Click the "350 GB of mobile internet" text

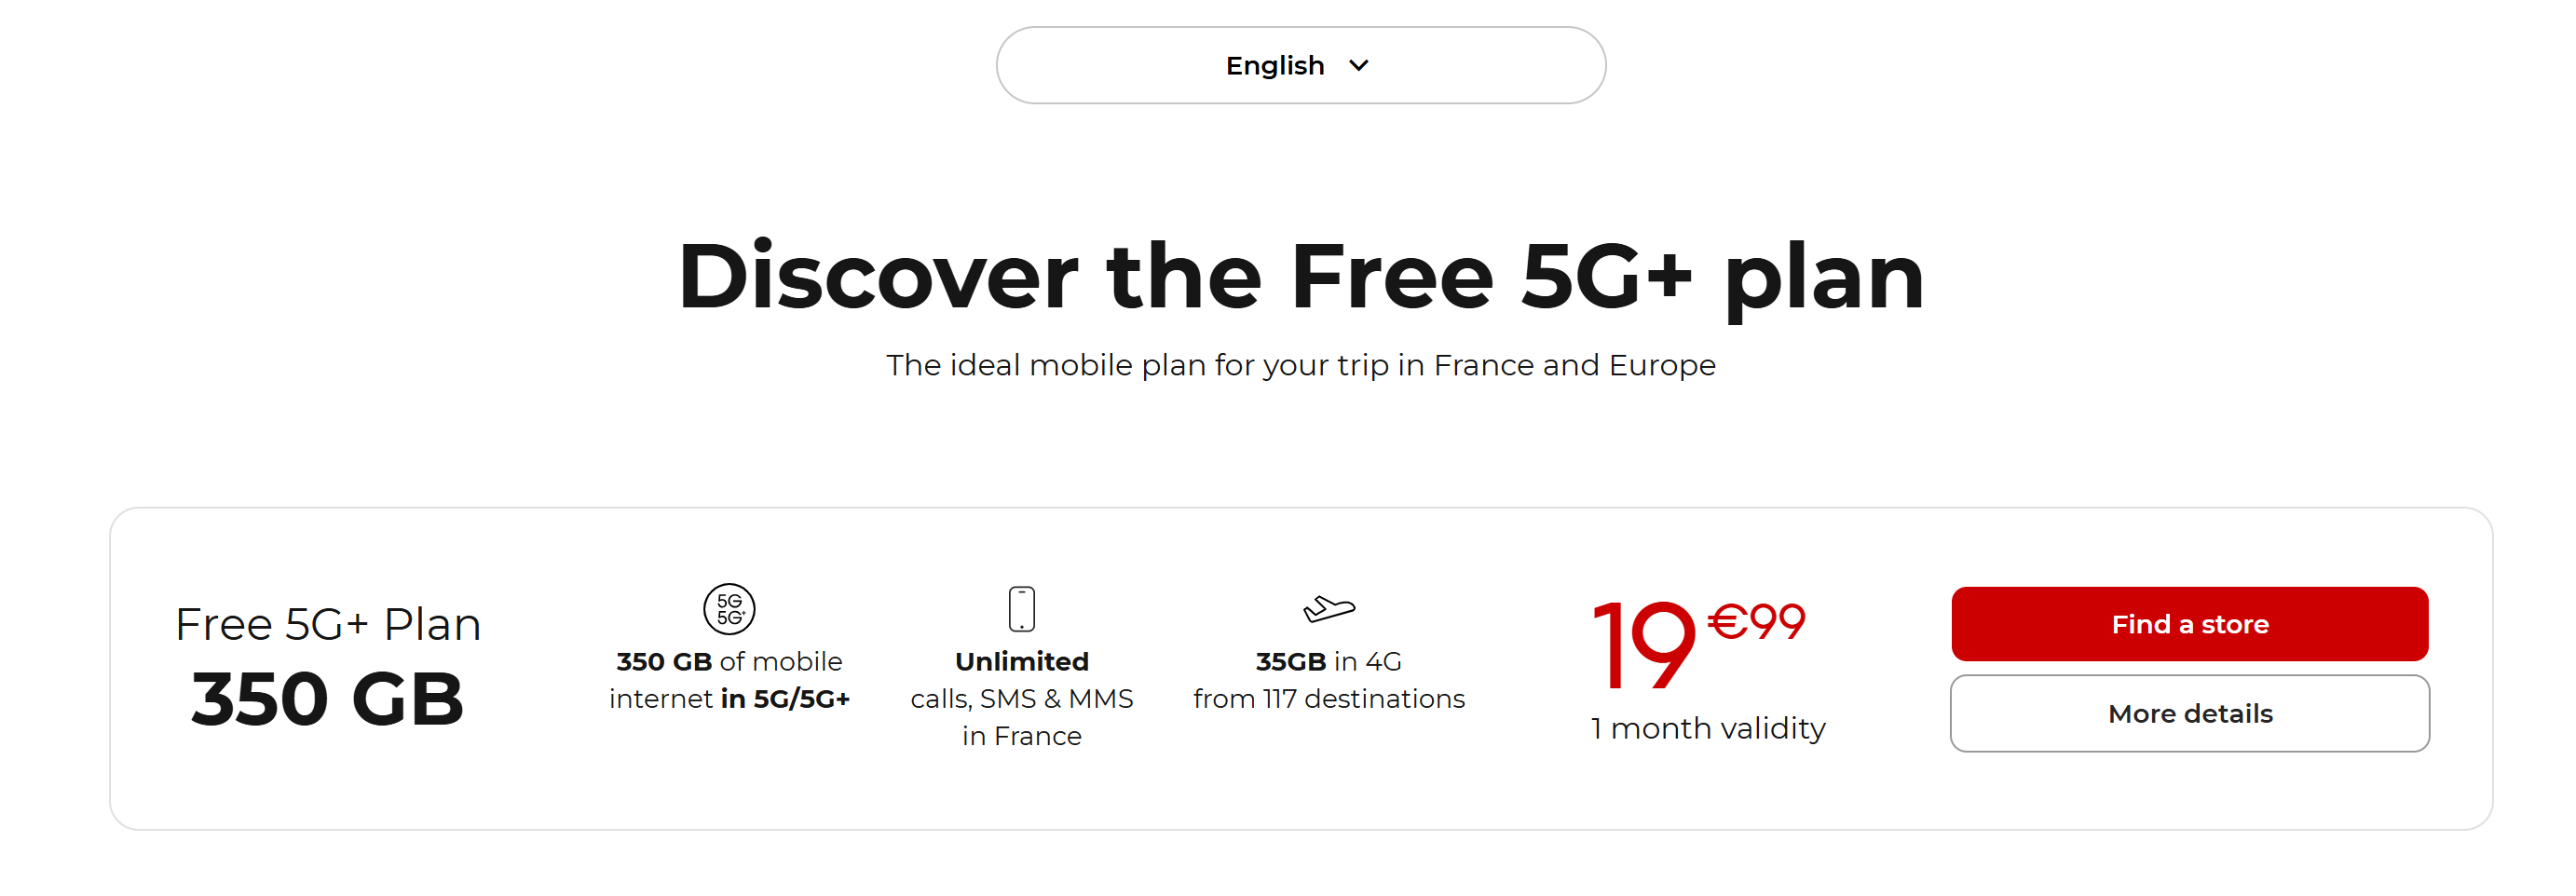pyautogui.click(x=729, y=662)
